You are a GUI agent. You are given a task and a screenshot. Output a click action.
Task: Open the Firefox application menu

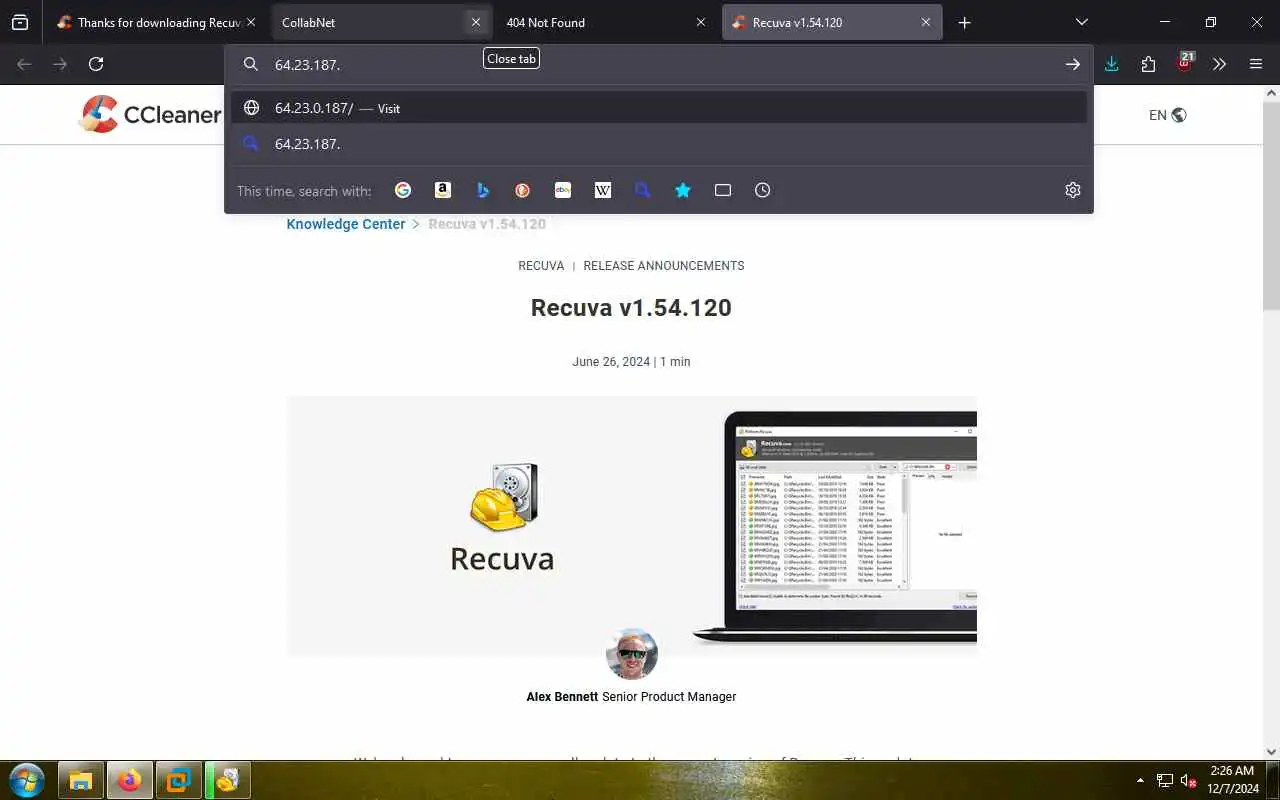(x=1256, y=64)
